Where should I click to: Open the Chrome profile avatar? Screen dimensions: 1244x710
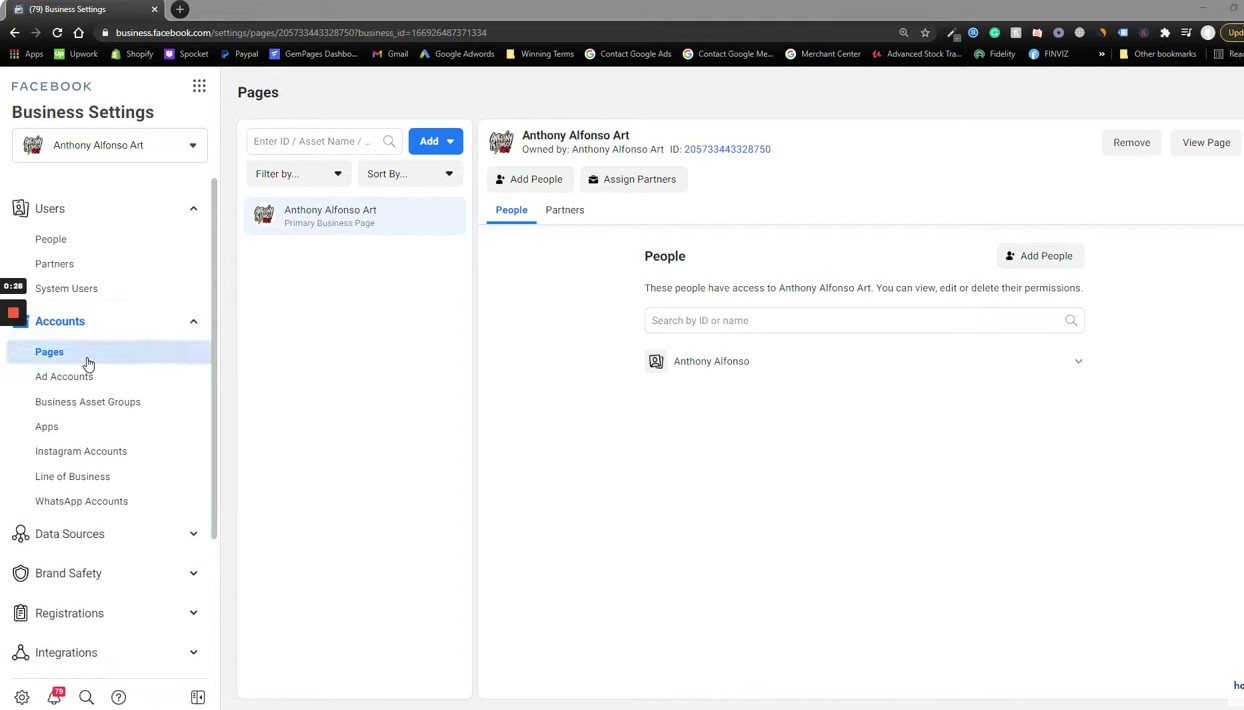point(1208,32)
